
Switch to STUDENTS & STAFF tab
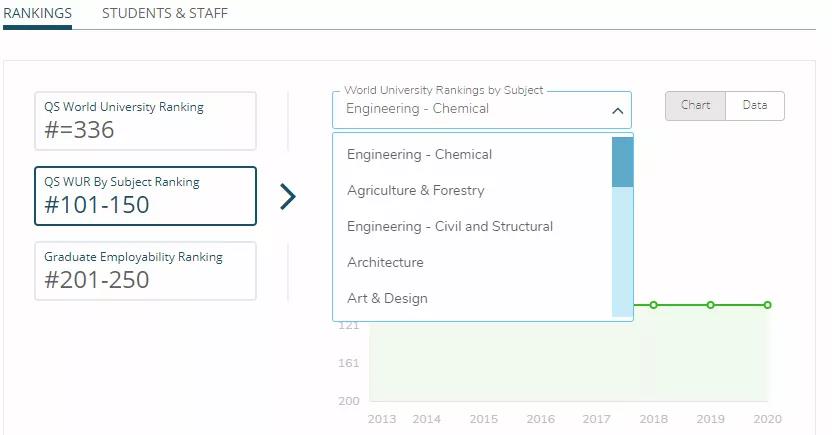[x=164, y=13]
